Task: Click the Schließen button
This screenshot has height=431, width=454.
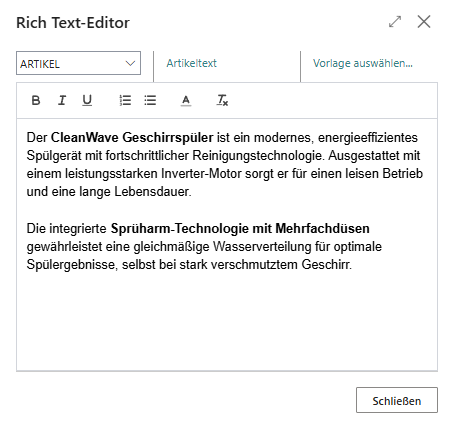Action: tap(397, 400)
